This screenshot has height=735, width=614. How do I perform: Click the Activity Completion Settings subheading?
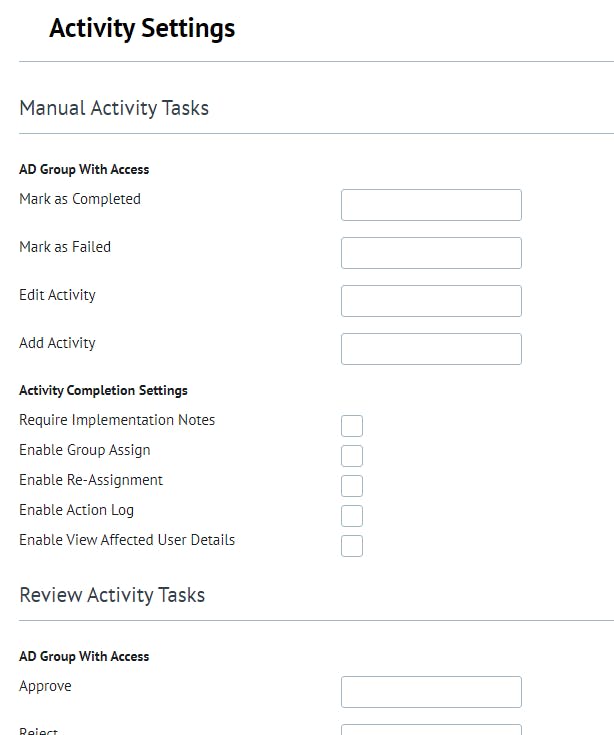pyautogui.click(x=103, y=390)
